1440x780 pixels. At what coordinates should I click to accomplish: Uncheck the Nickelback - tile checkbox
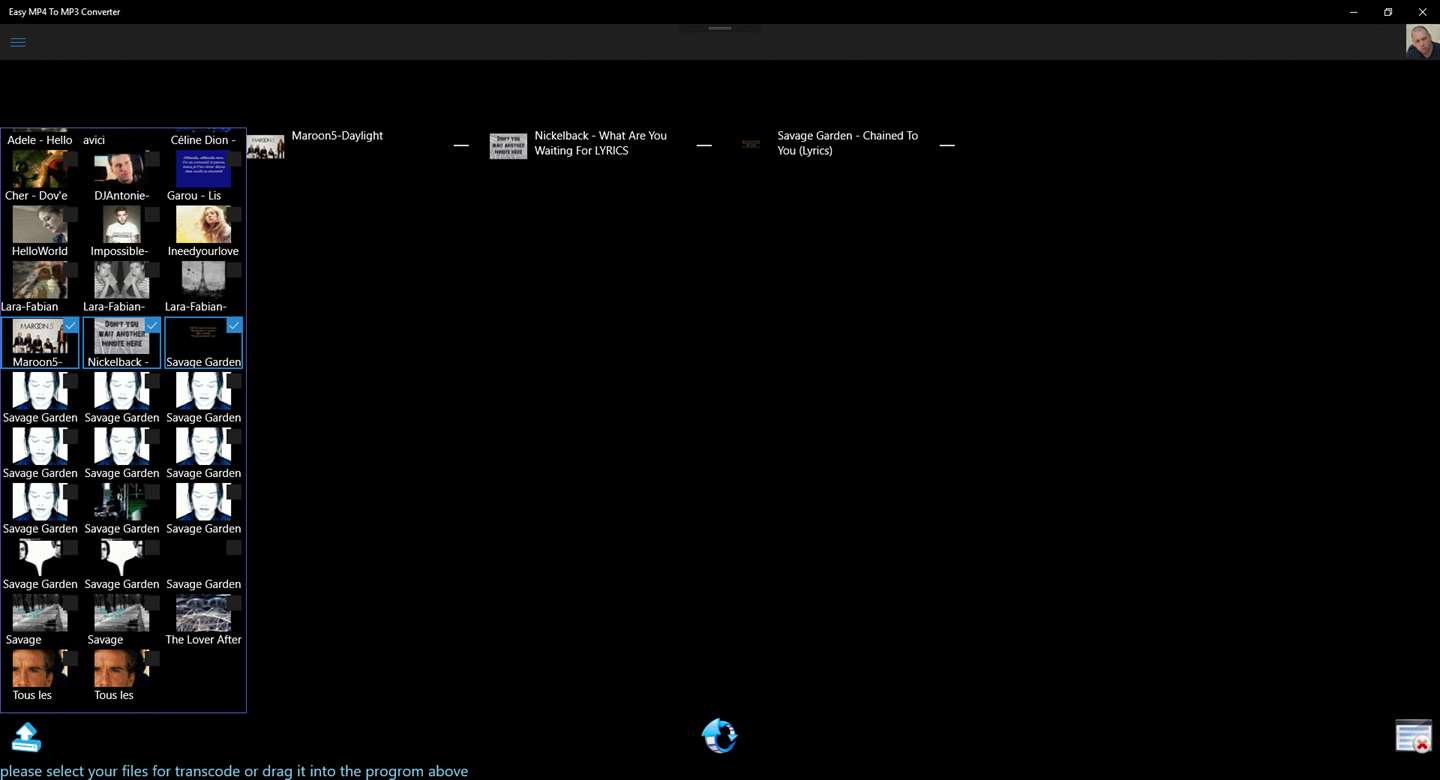(152, 325)
